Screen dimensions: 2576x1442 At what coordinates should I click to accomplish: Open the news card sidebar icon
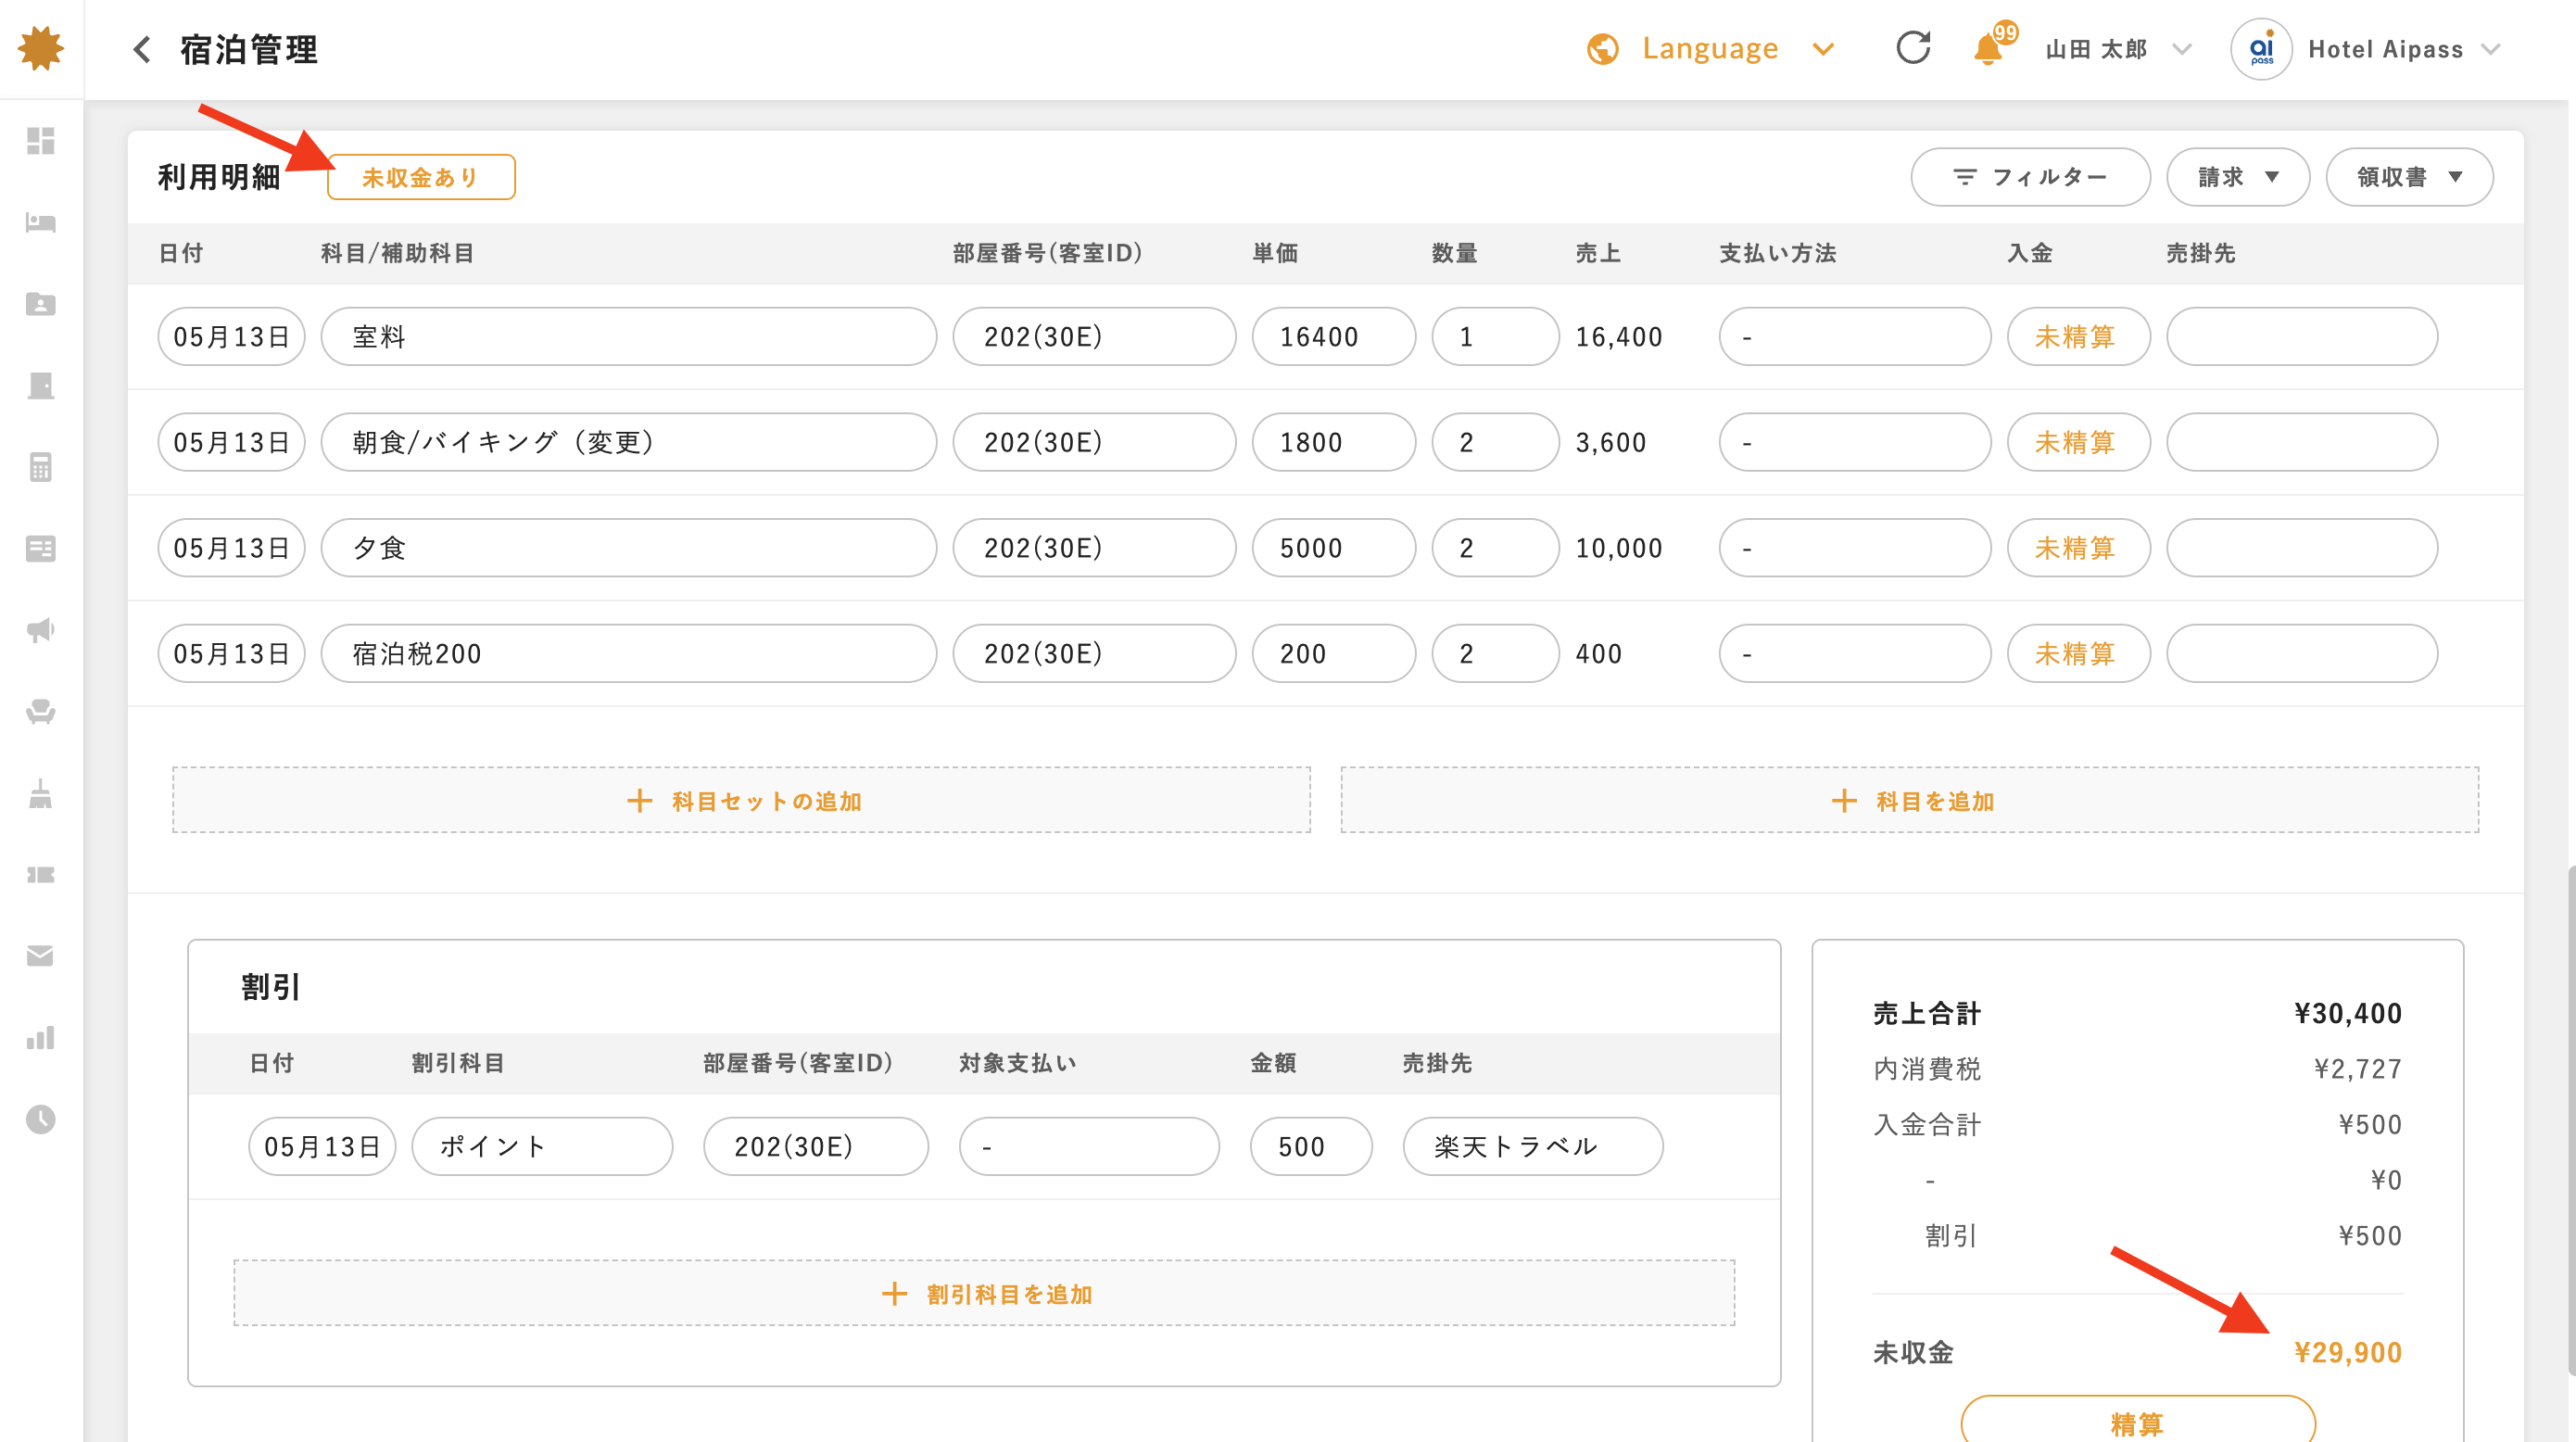click(x=41, y=548)
